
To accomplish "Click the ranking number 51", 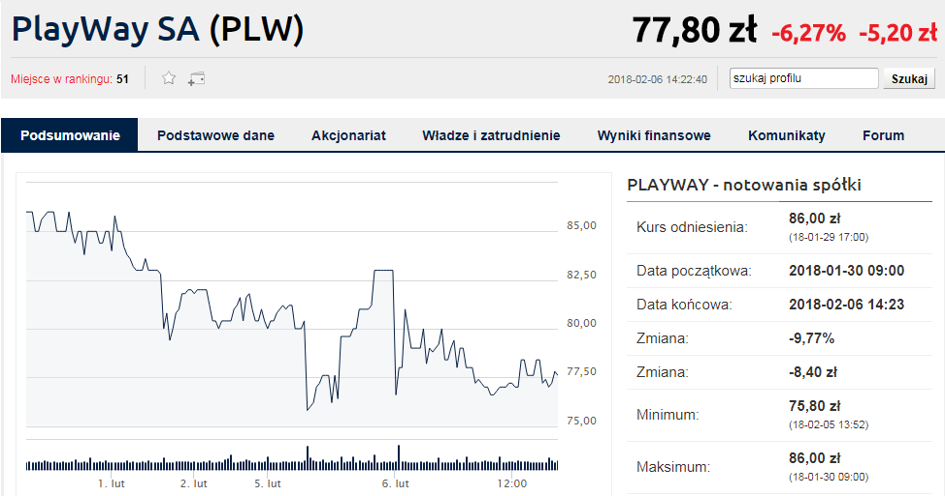I will [122, 79].
